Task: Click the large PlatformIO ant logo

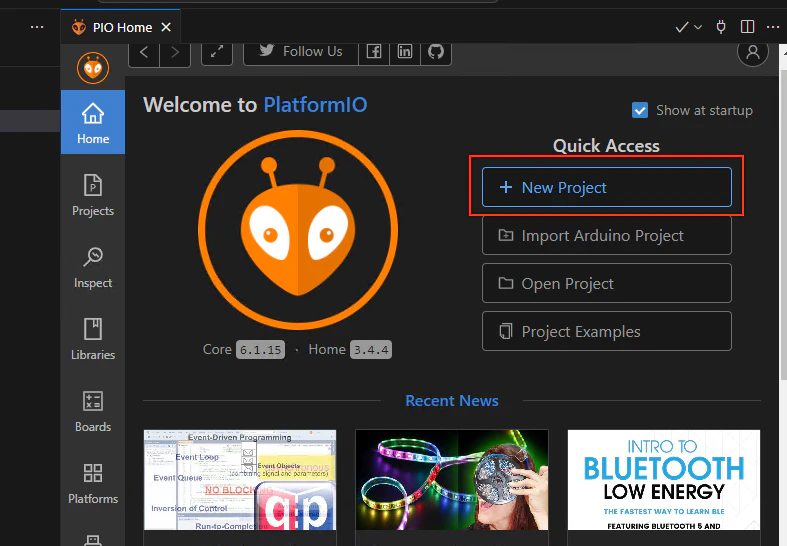Action: pos(298,230)
